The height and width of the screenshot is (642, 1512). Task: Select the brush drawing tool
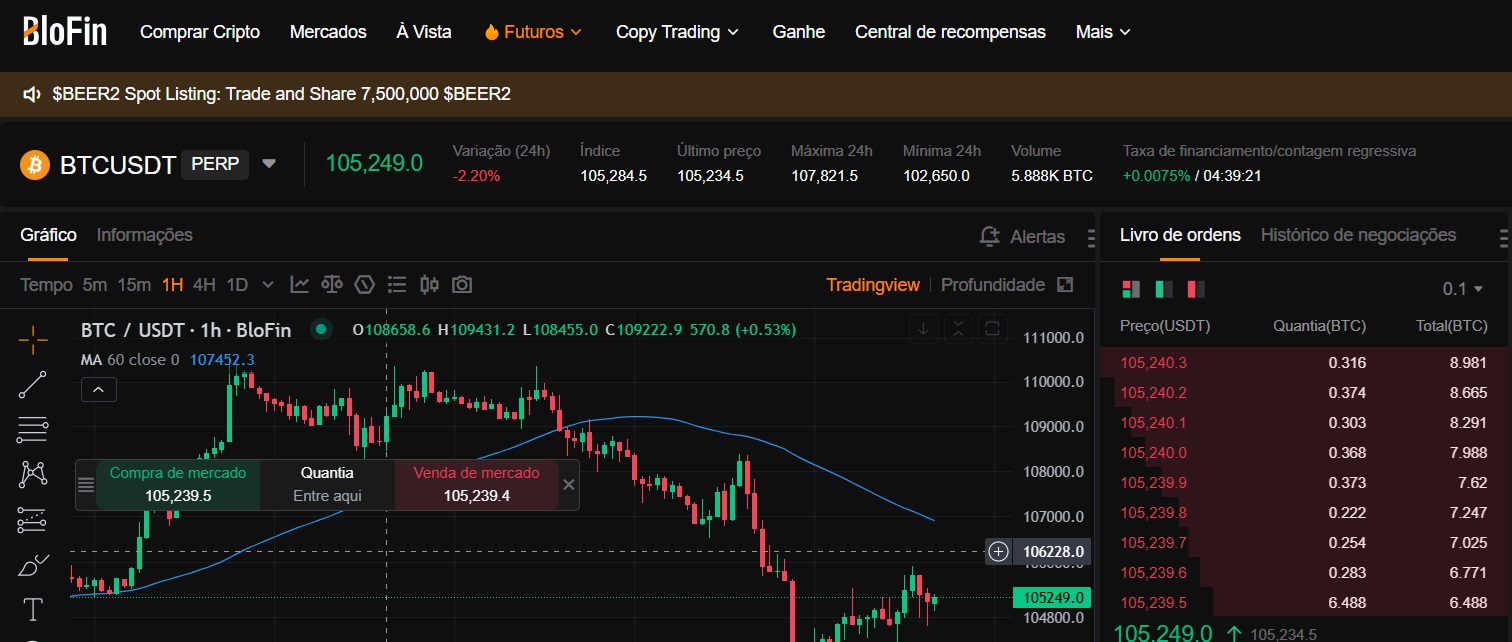(33, 565)
